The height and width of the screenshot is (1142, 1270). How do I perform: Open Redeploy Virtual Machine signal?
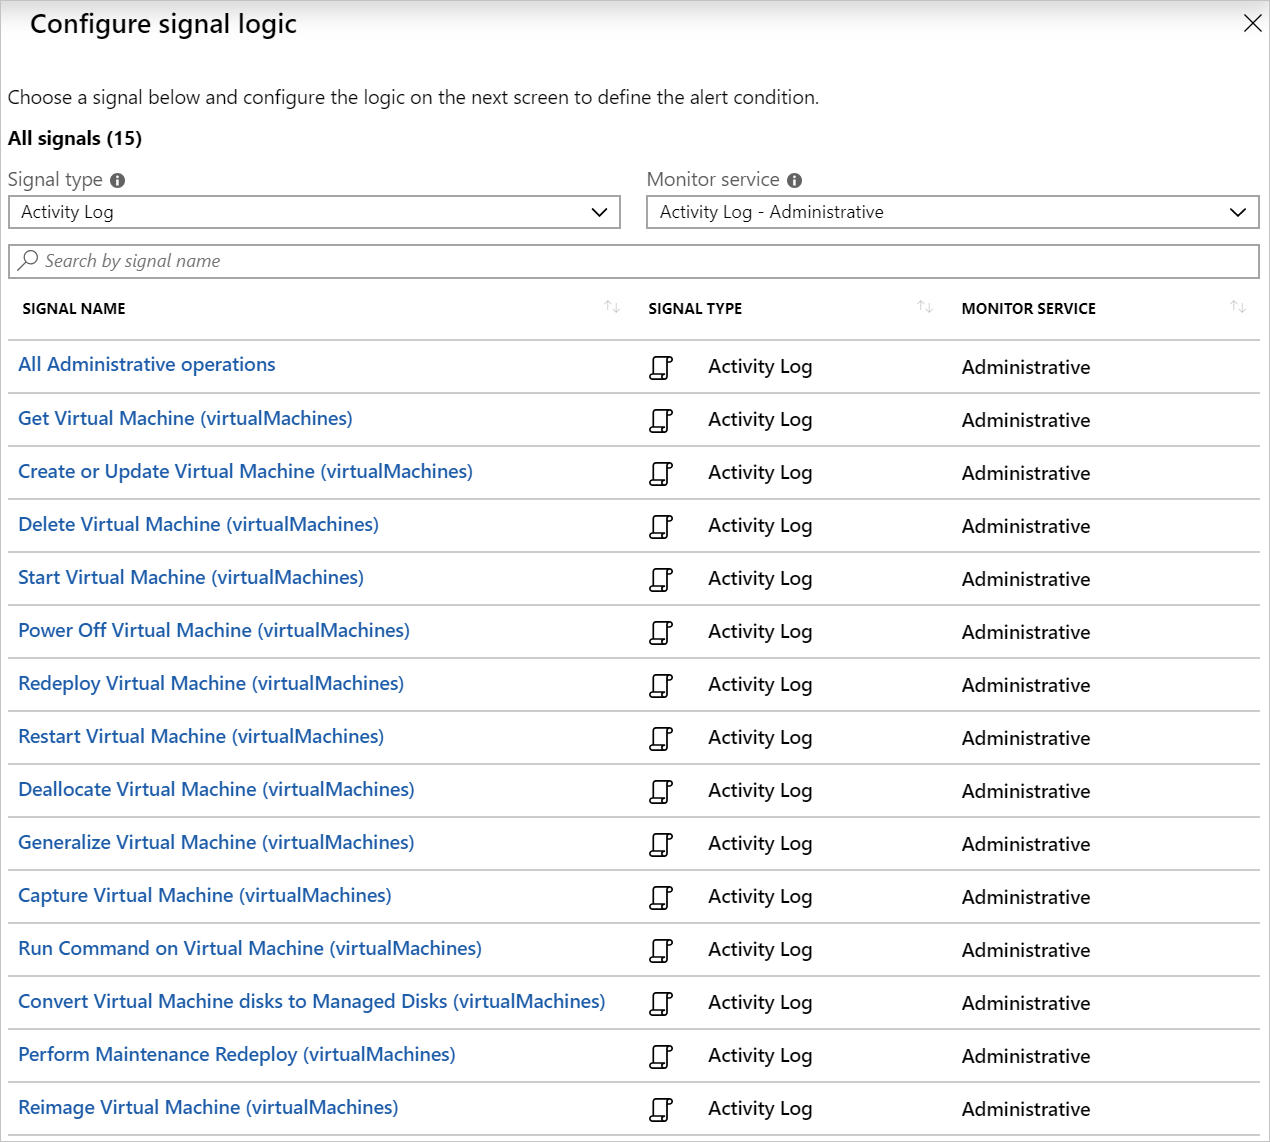click(x=211, y=684)
